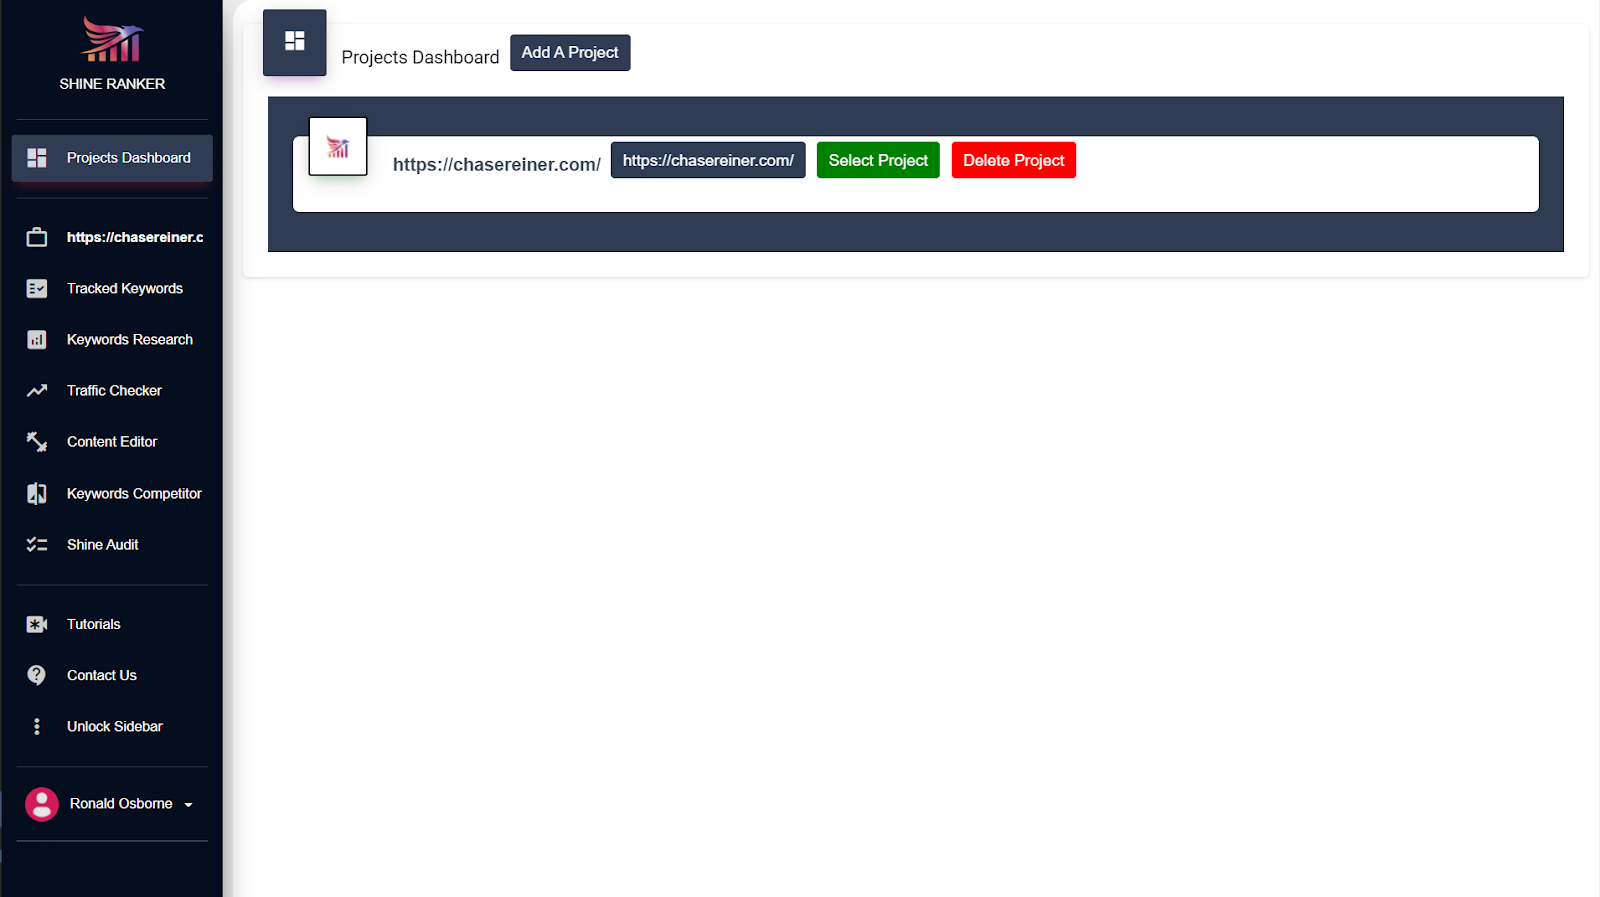Click the Ronald Osborne user name
This screenshot has width=1600, height=897.
coord(121,804)
